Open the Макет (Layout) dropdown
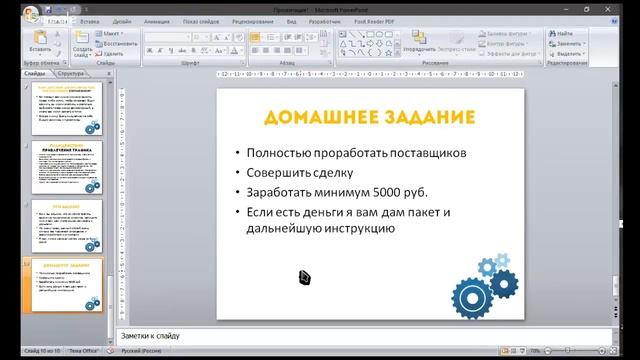 pyautogui.click(x=109, y=33)
